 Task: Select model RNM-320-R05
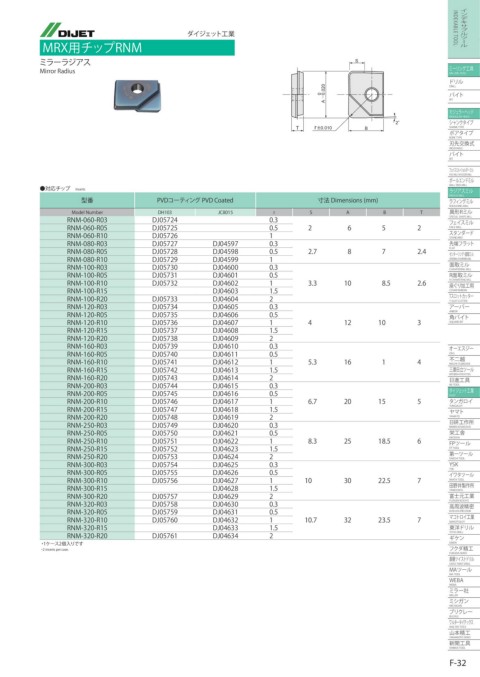click(x=87, y=512)
